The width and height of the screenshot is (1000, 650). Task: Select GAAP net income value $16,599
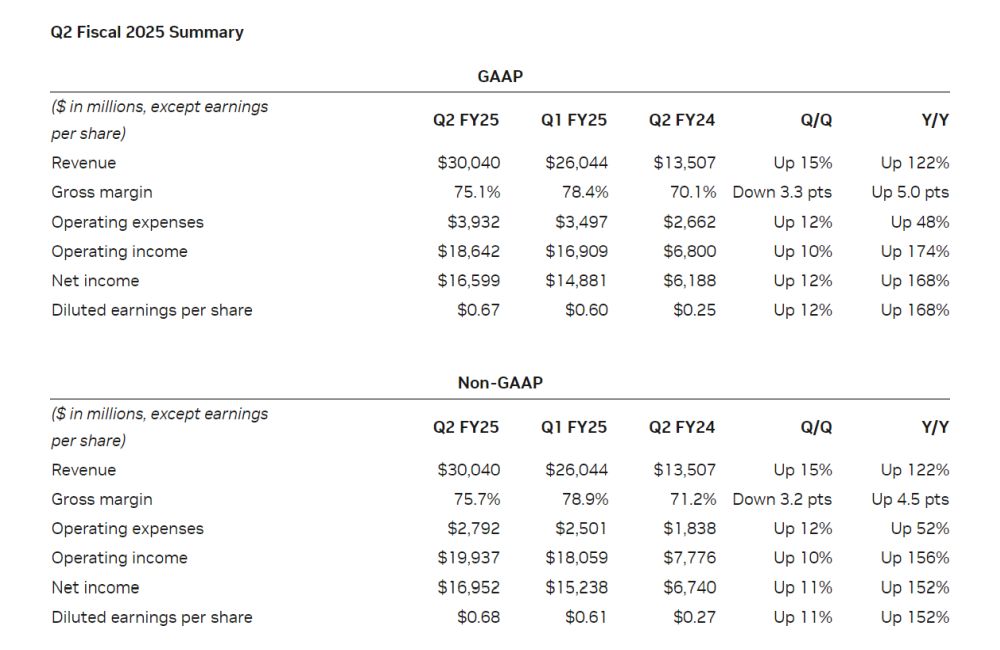[x=469, y=281]
